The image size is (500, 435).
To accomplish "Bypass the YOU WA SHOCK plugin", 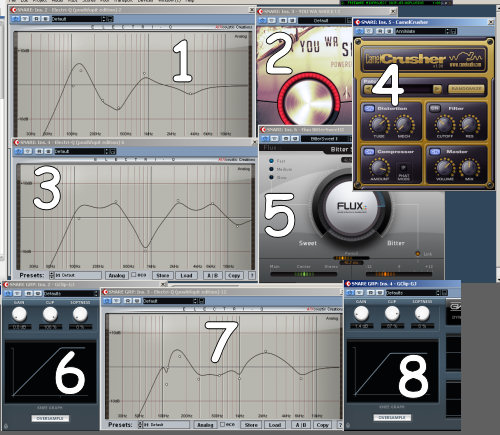I will tap(272, 21).
